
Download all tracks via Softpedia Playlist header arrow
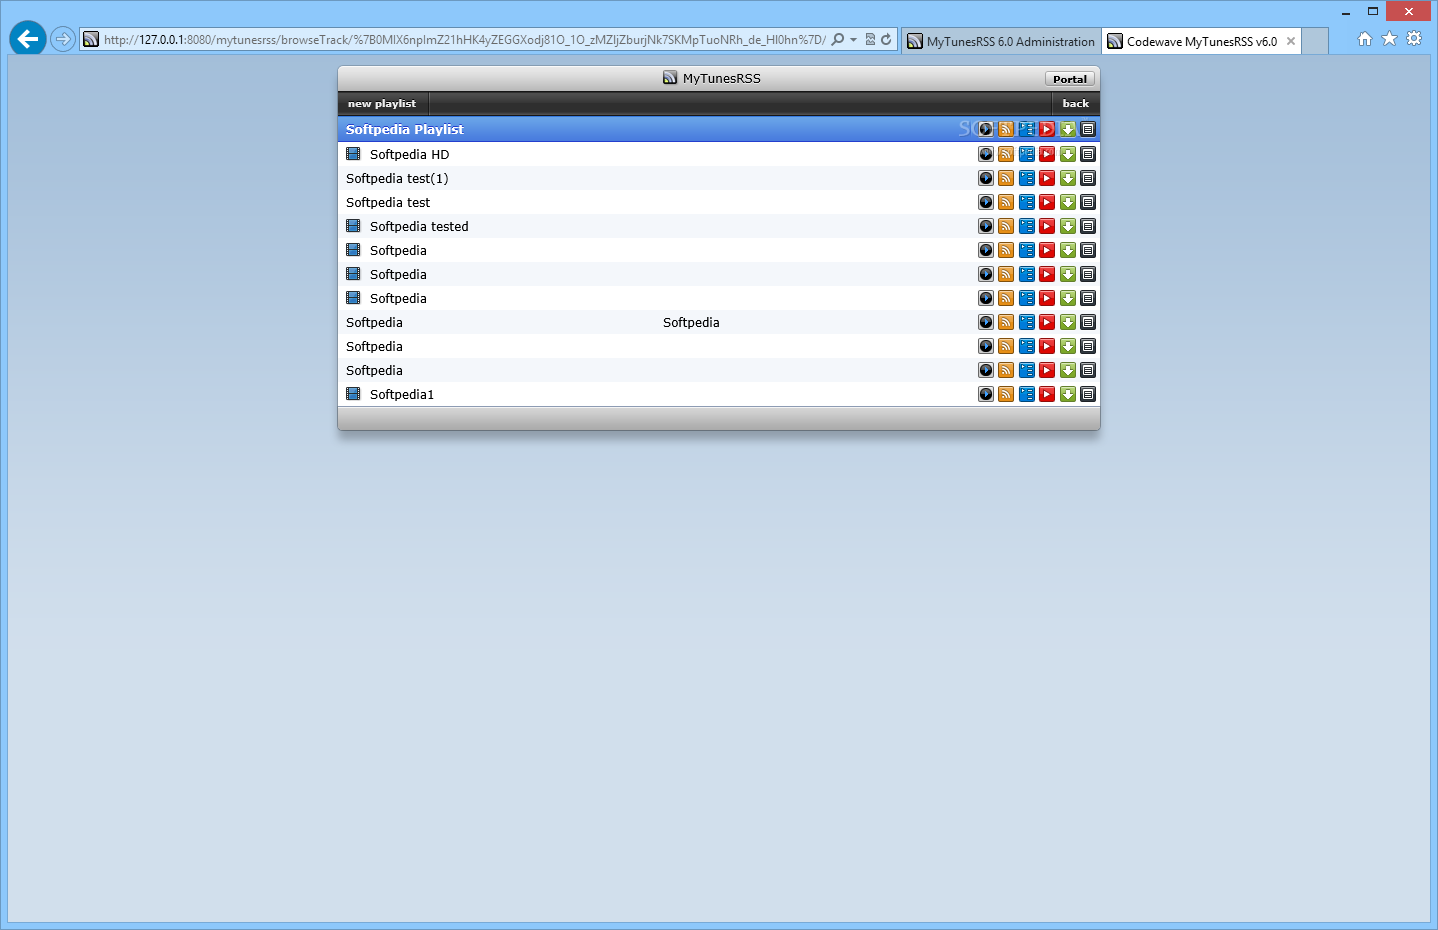[x=1068, y=129]
